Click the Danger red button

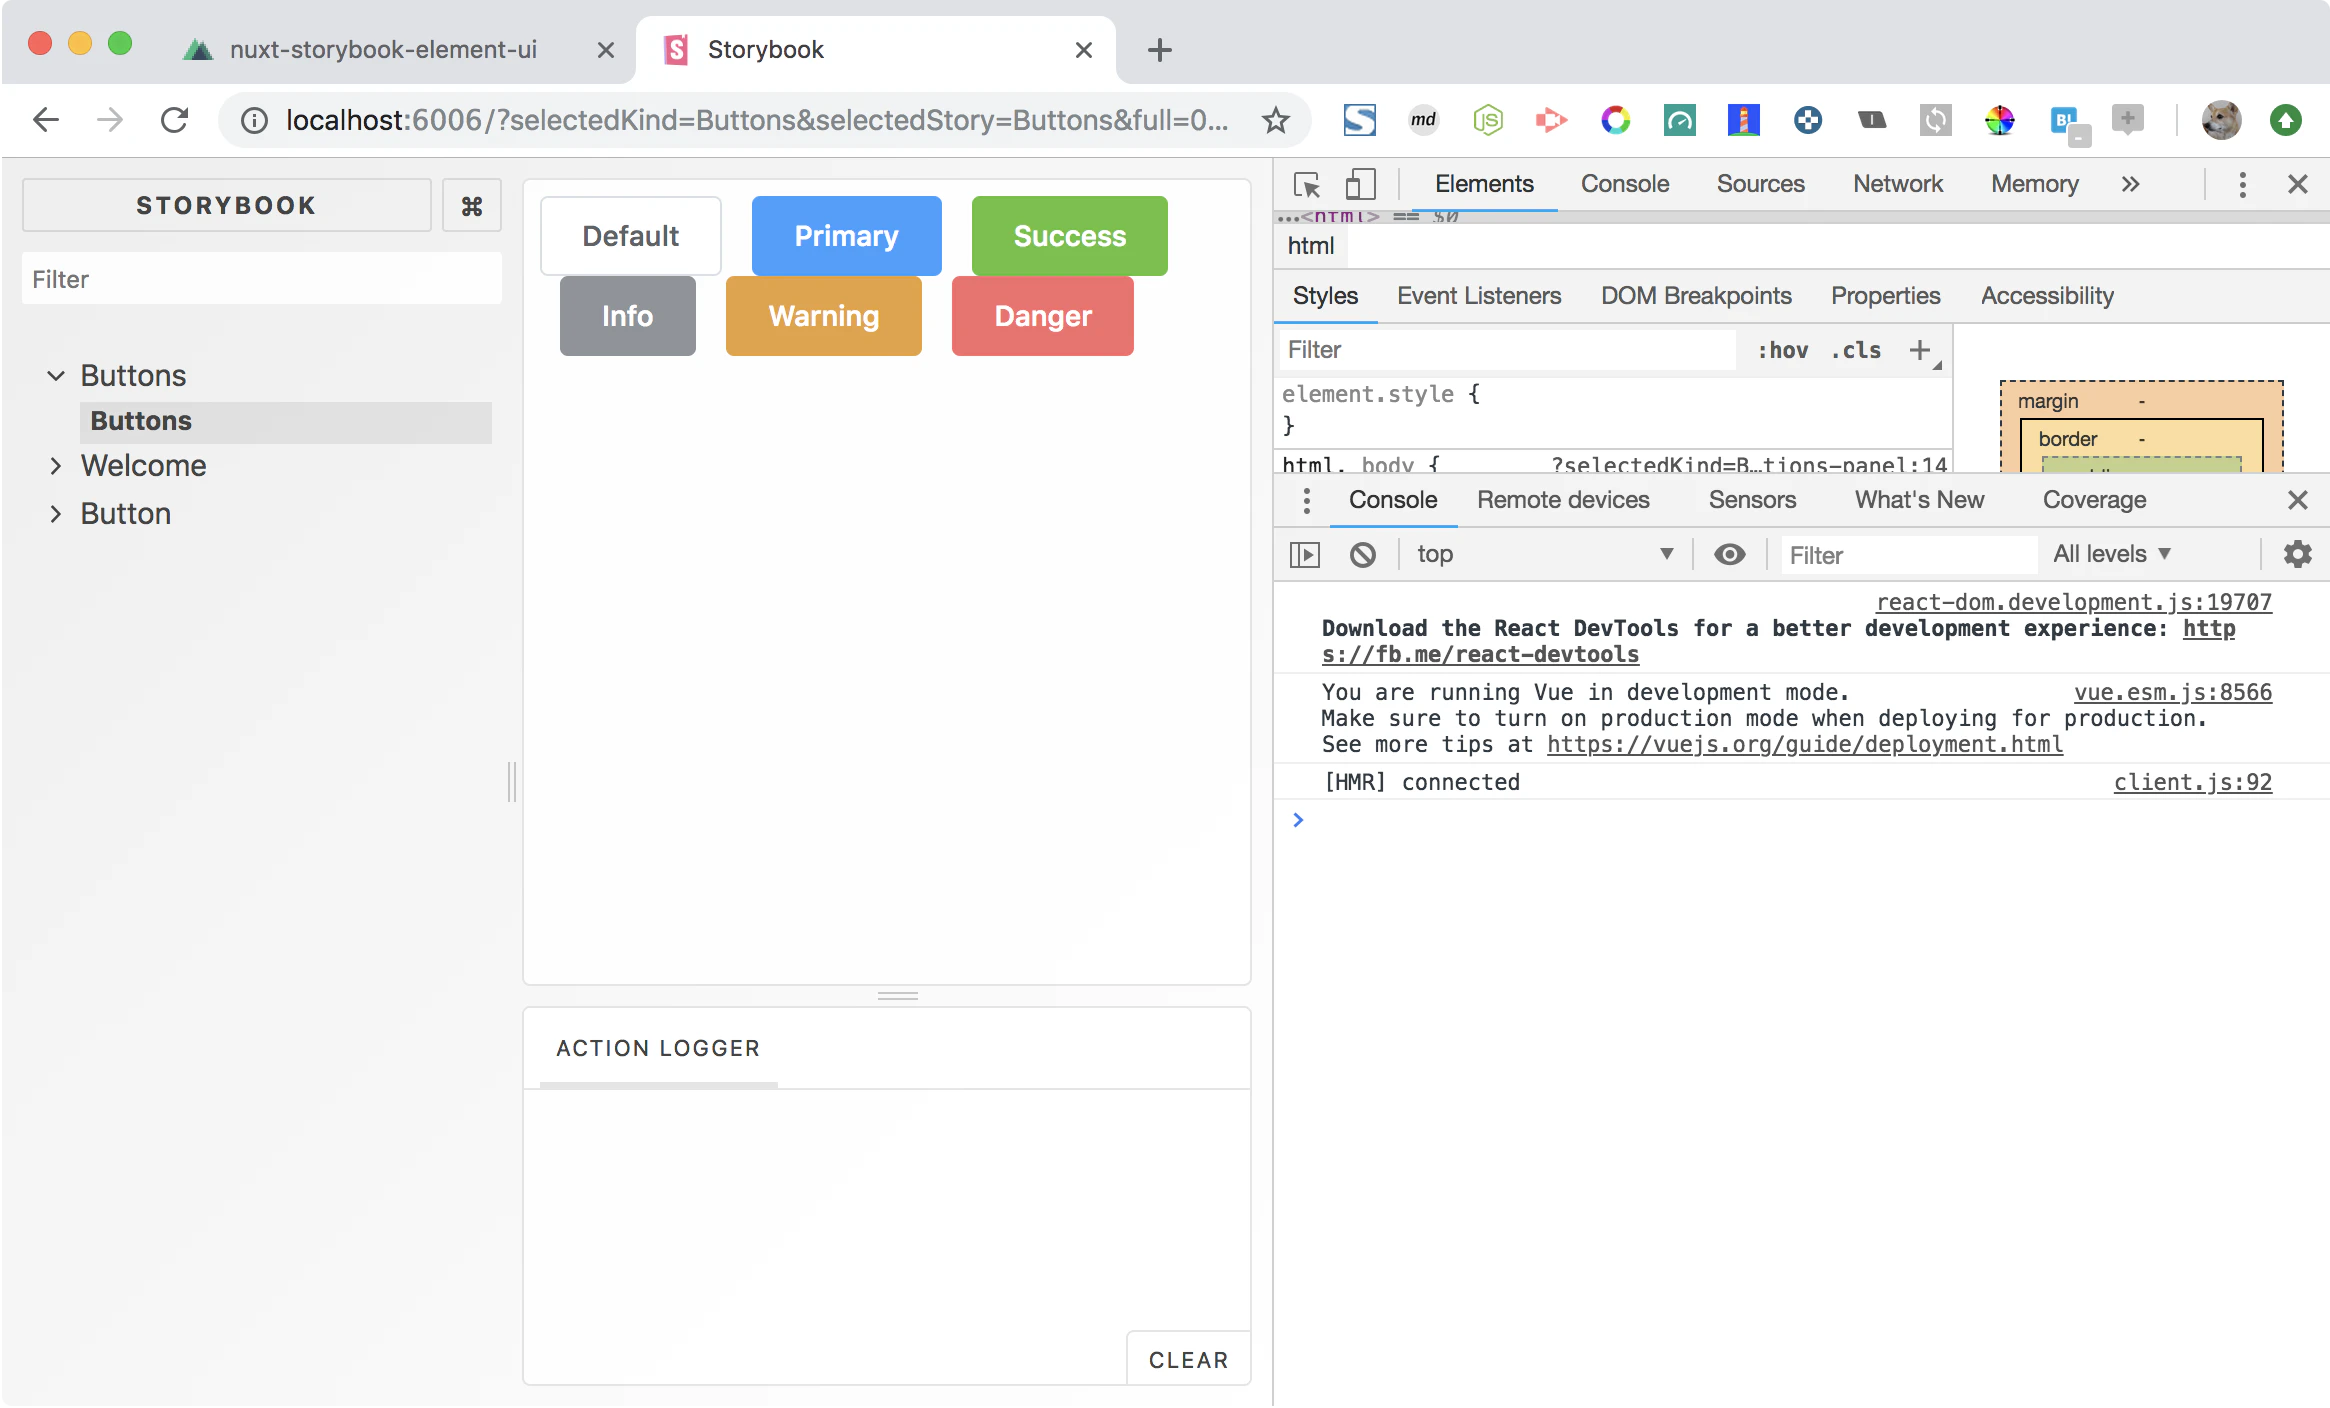click(1042, 316)
